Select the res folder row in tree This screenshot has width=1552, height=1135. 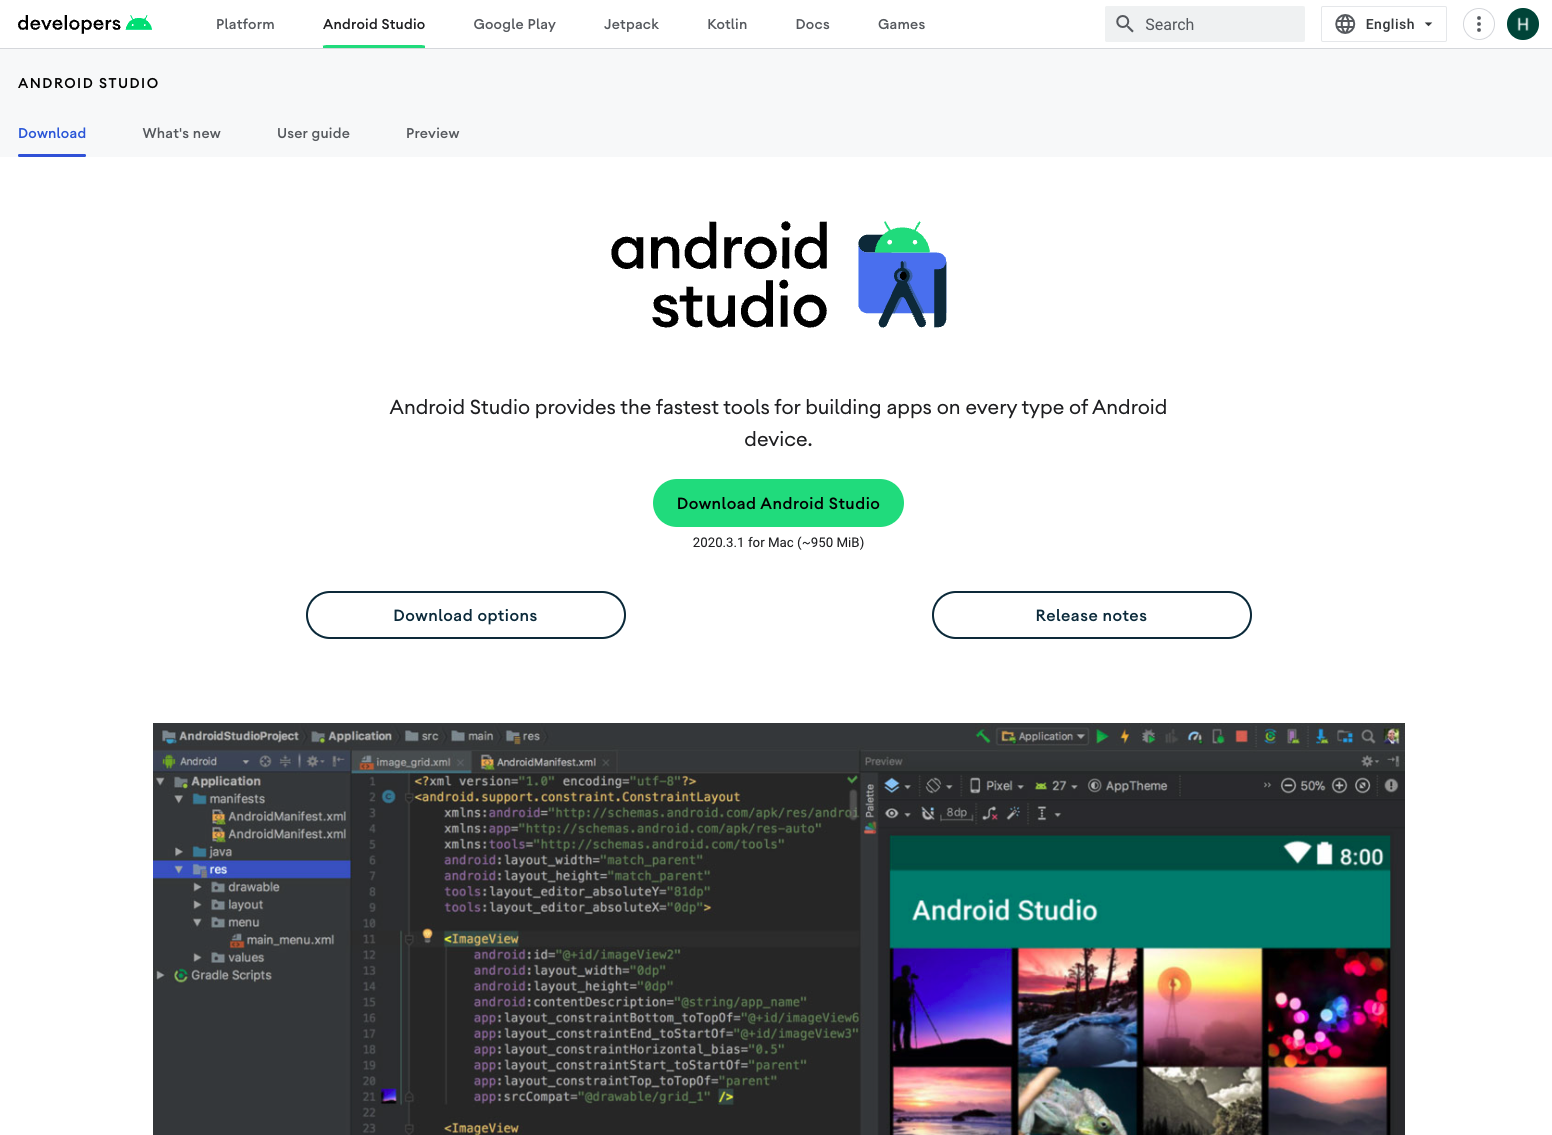tap(252, 870)
